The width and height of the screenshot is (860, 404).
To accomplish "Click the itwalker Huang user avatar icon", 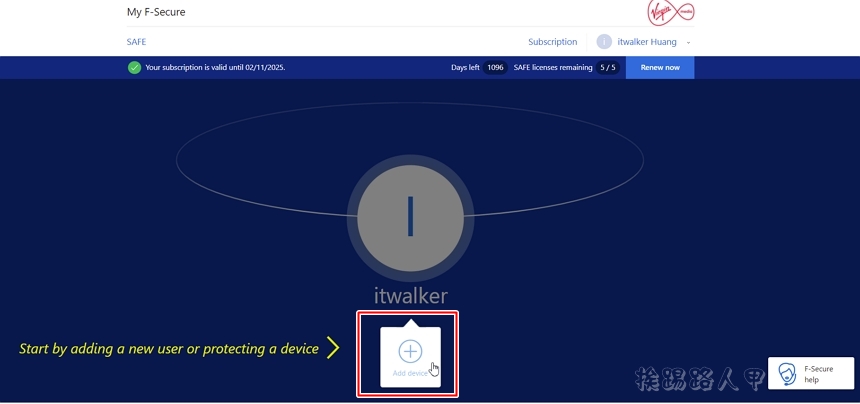I will [x=604, y=42].
